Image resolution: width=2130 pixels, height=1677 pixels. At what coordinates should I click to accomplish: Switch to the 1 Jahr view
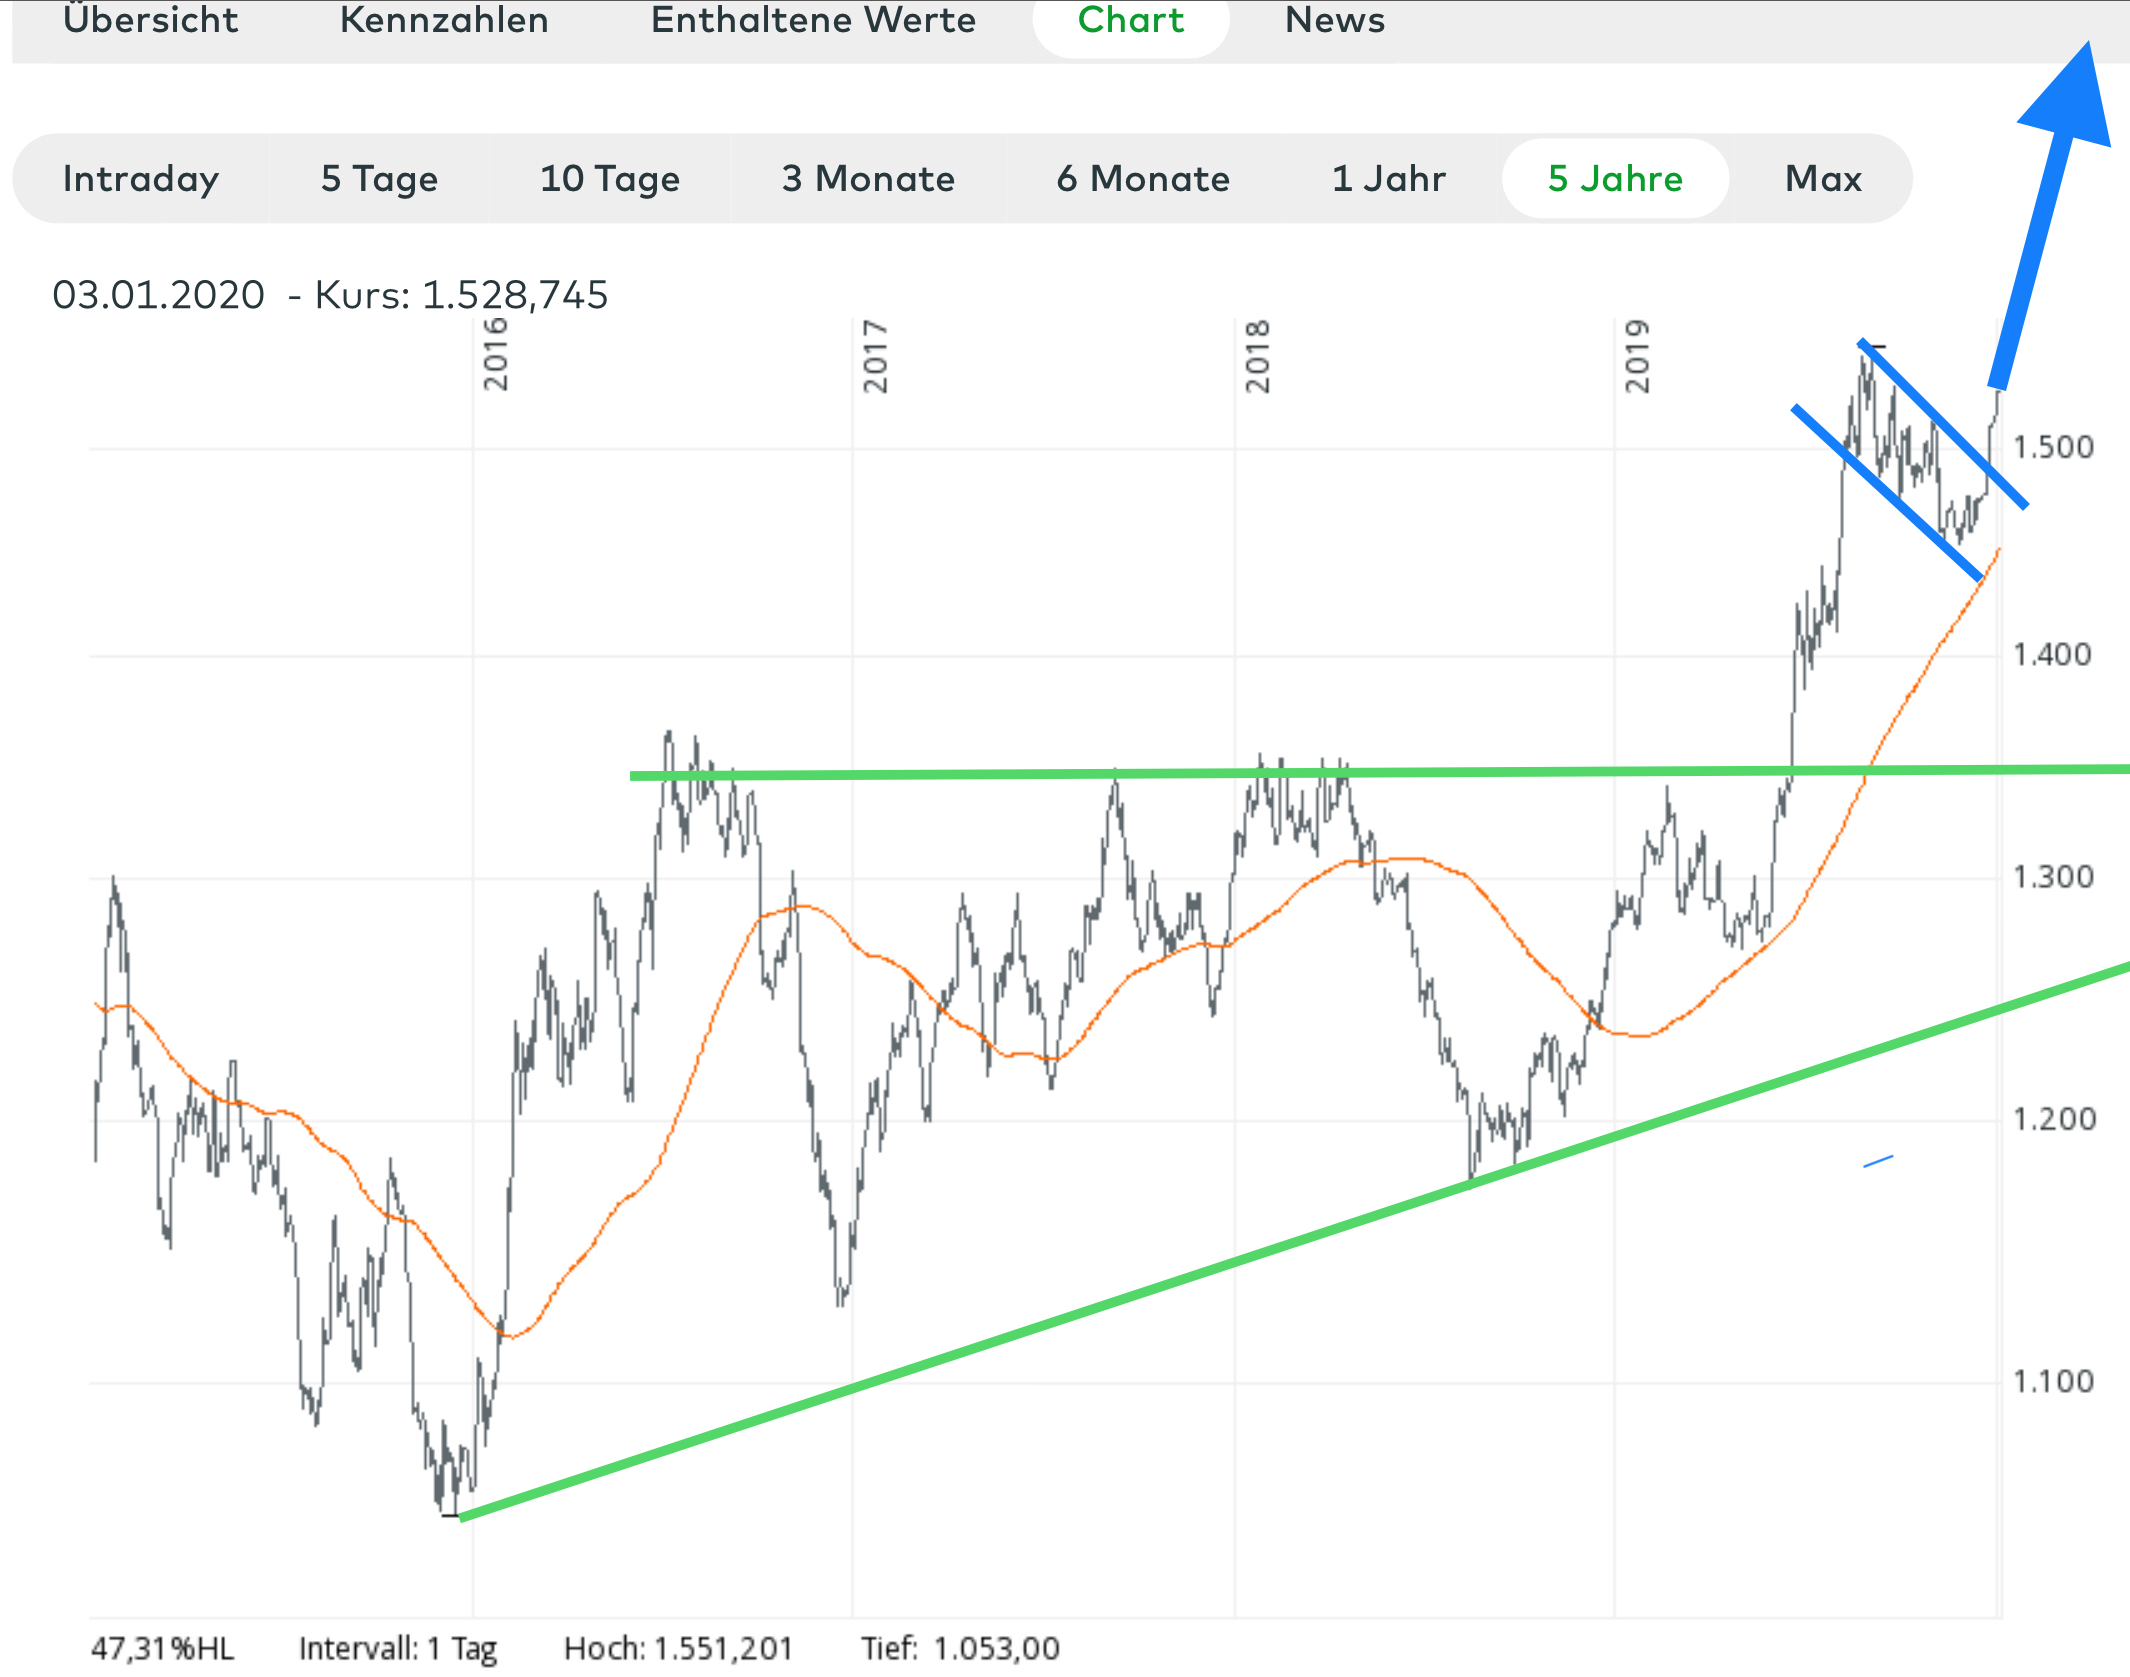(1388, 179)
